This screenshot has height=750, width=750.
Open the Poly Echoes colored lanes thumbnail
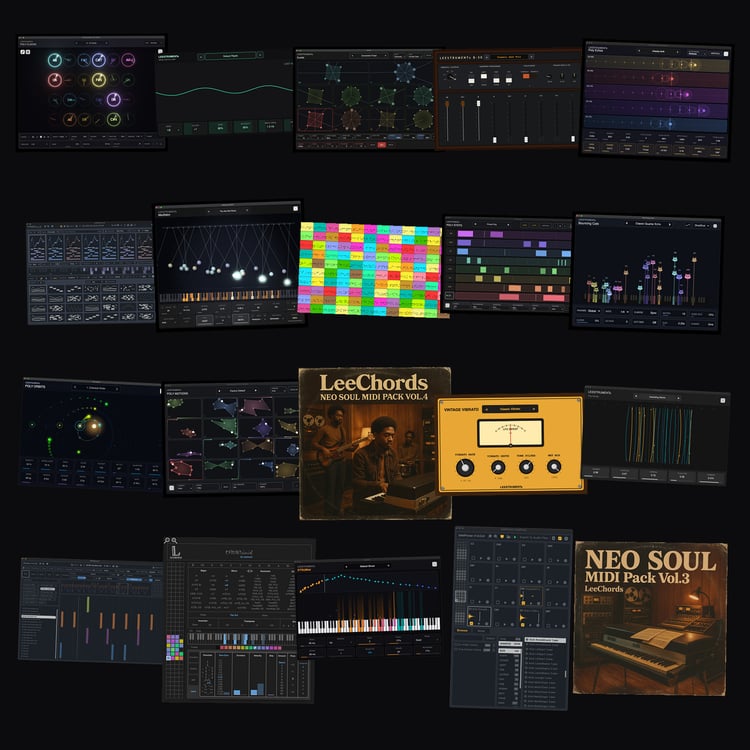pyautogui.click(x=655, y=100)
